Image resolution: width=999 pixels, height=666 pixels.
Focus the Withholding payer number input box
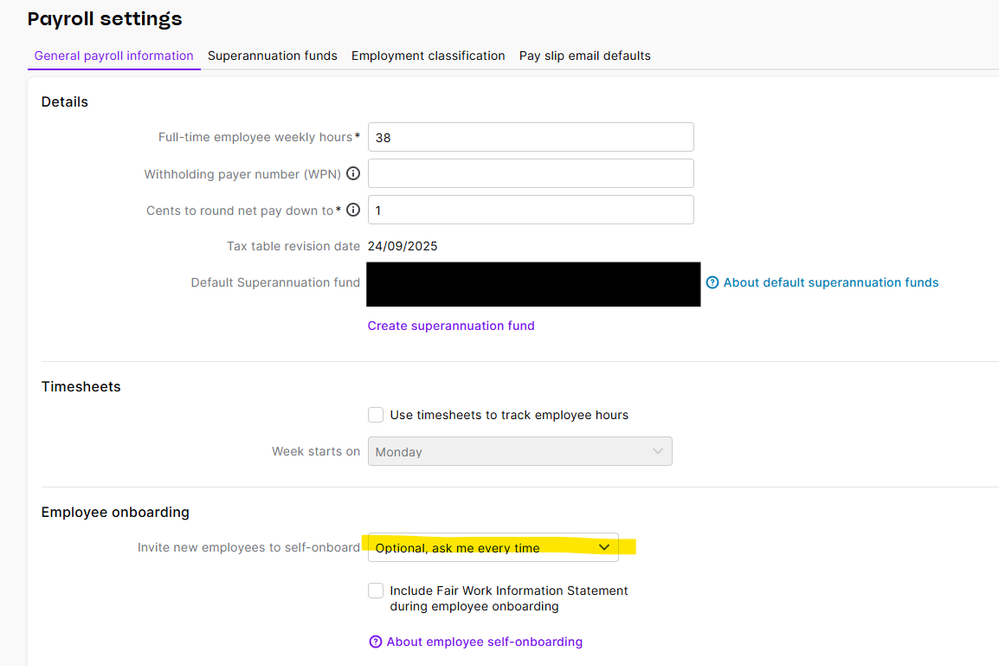tap(531, 174)
